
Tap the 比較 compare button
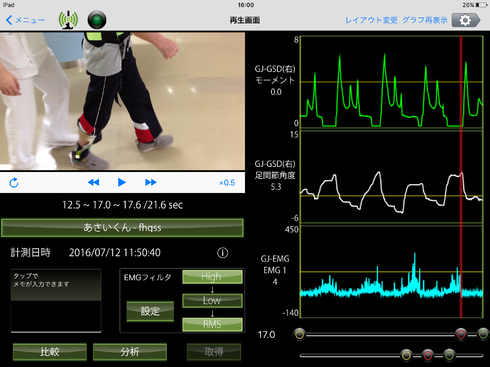tap(50, 352)
